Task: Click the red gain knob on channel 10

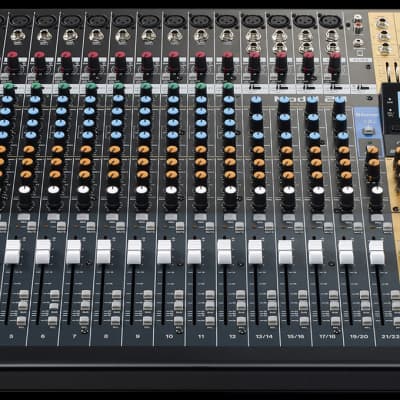Action: click(174, 63)
